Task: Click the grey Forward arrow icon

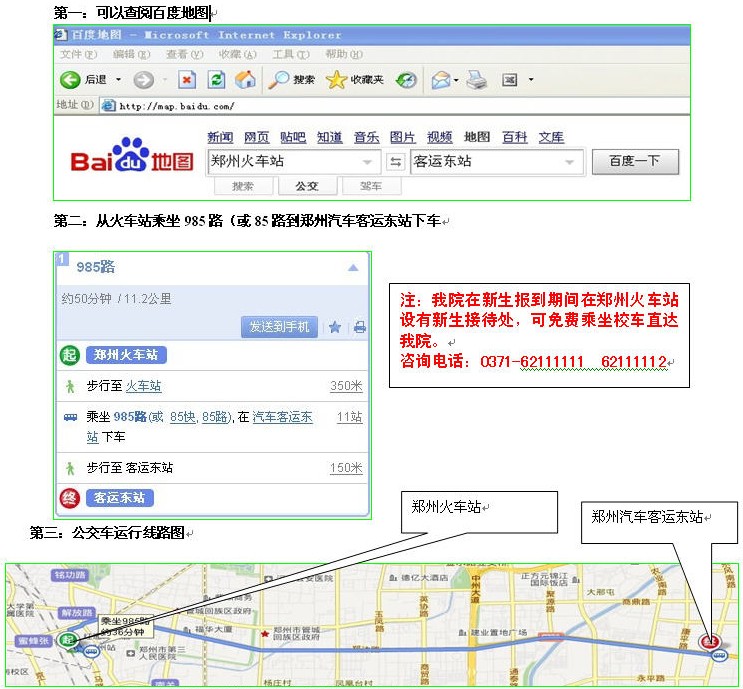Action: (144, 80)
